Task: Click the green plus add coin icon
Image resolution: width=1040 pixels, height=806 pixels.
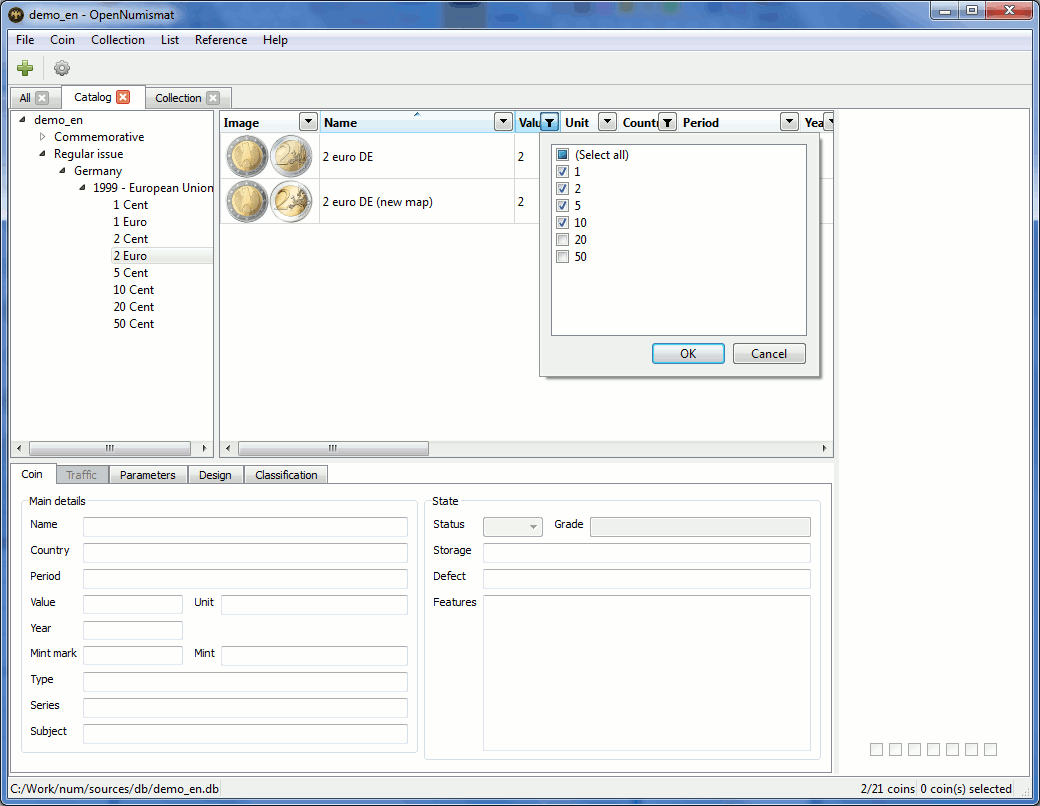Action: [25, 68]
